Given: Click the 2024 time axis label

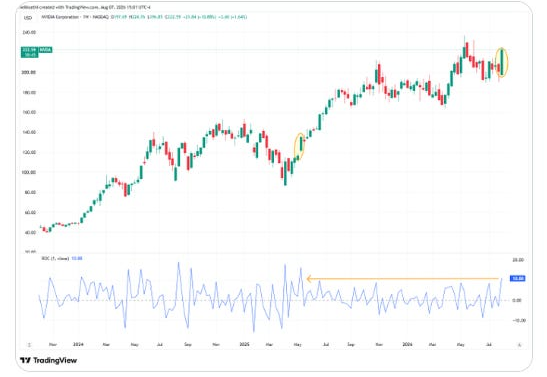Looking at the screenshot, I should tap(78, 344).
